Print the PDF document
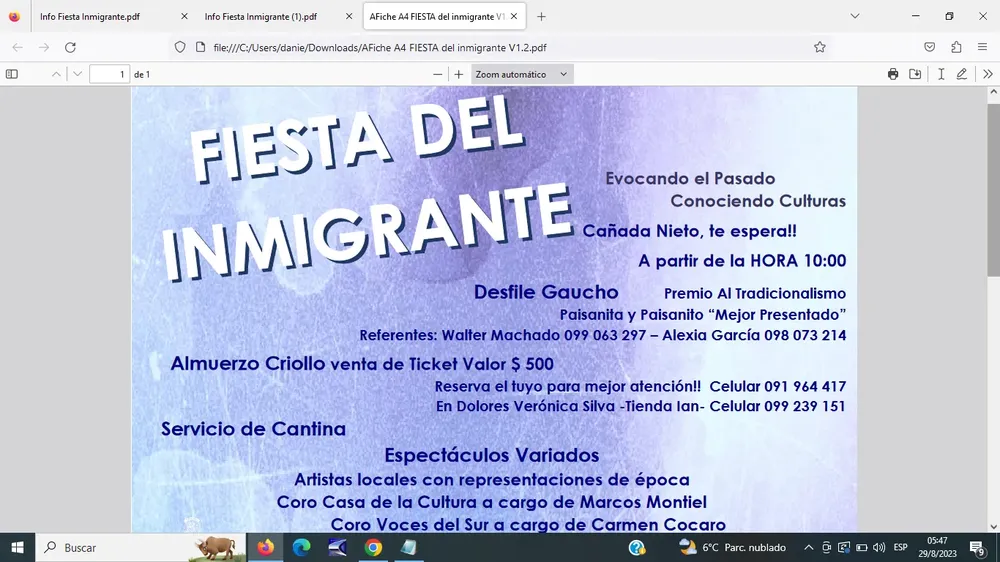Image resolution: width=1000 pixels, height=562 pixels. tap(893, 74)
